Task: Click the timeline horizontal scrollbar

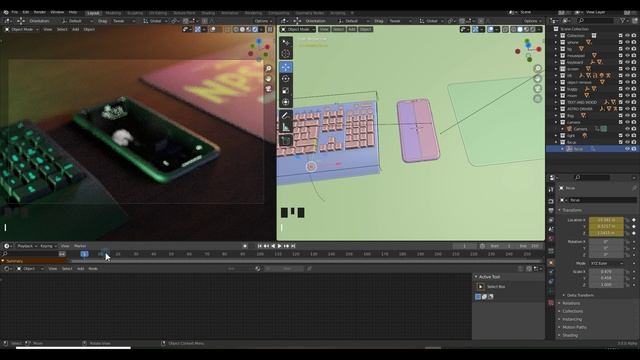Action: click(x=306, y=261)
